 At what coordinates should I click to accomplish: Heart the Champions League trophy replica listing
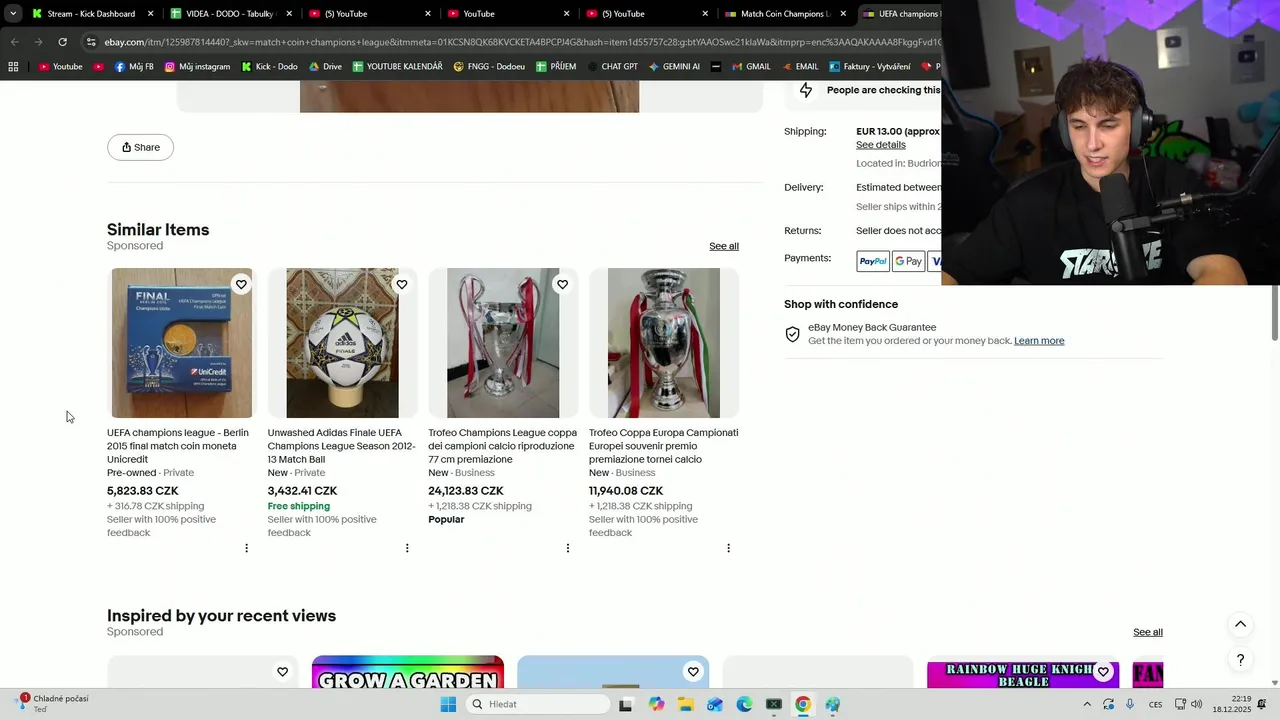(x=562, y=285)
